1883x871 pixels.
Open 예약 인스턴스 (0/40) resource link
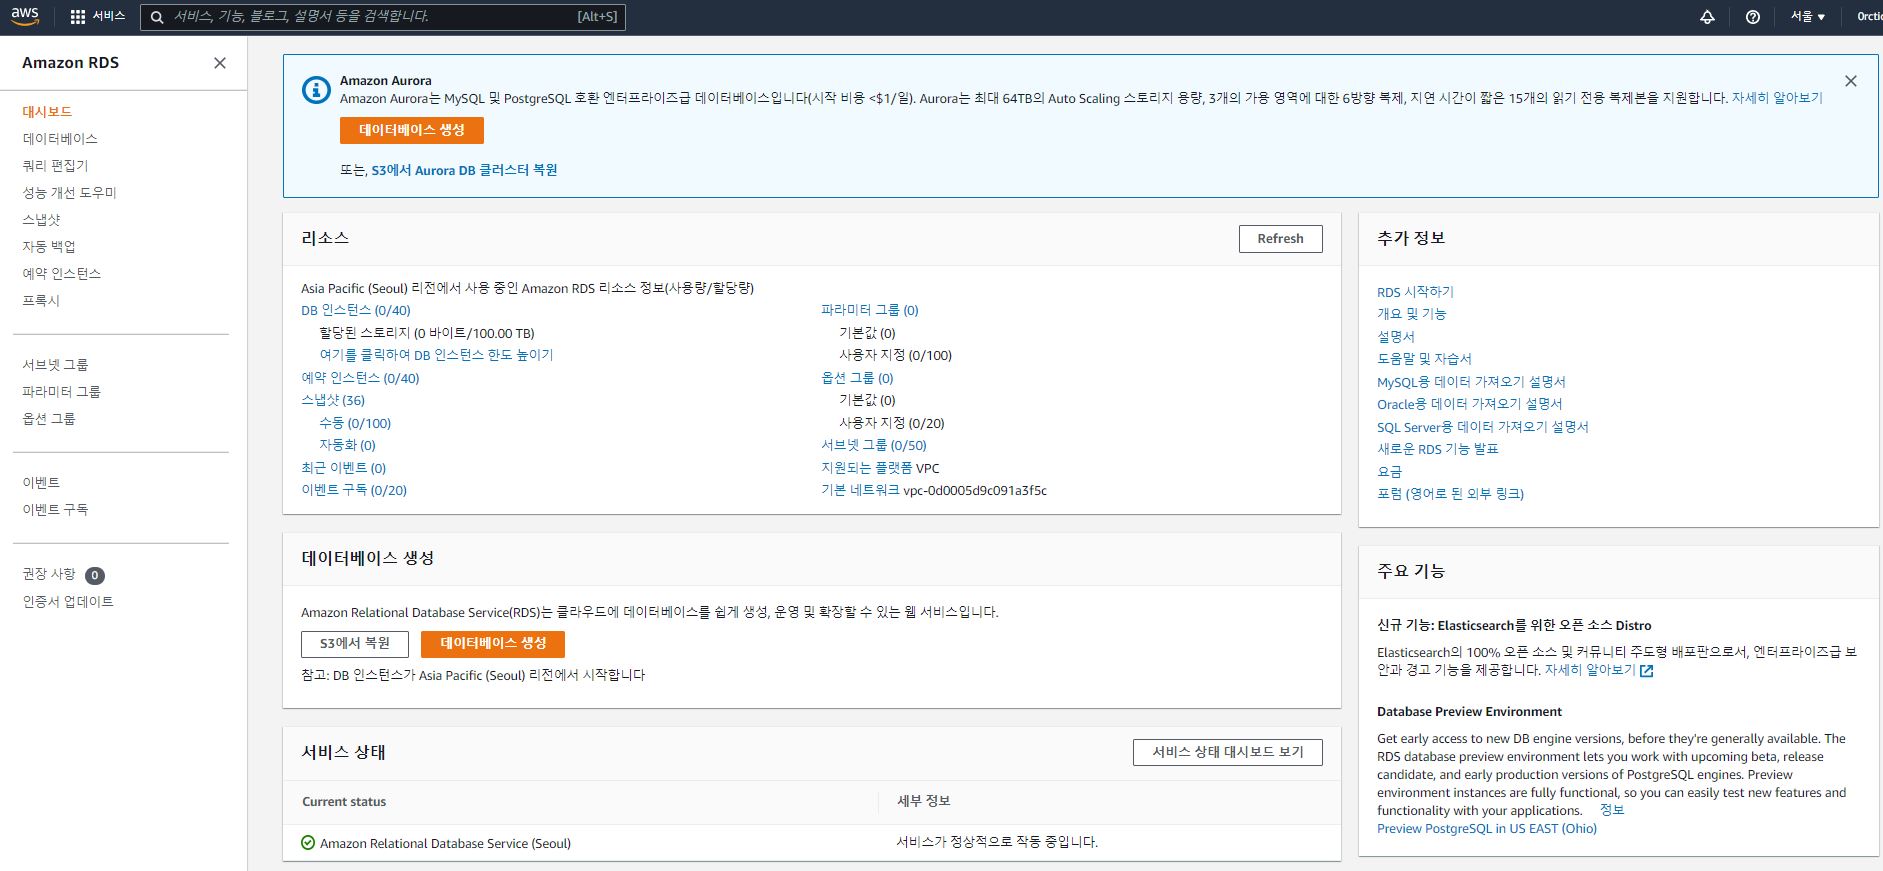[x=360, y=379]
